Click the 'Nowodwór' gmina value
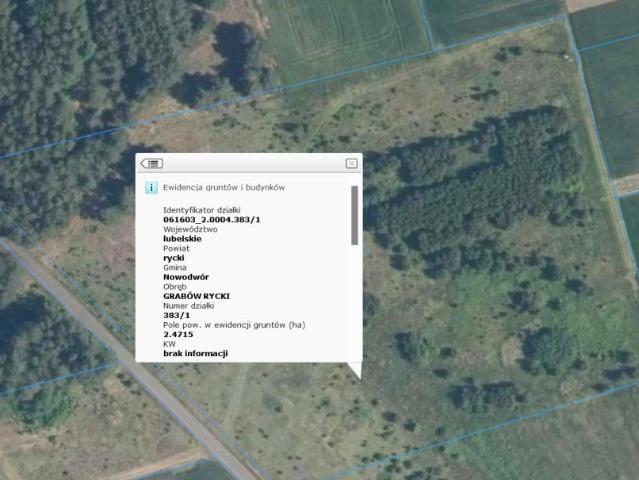639x480 pixels. click(186, 277)
